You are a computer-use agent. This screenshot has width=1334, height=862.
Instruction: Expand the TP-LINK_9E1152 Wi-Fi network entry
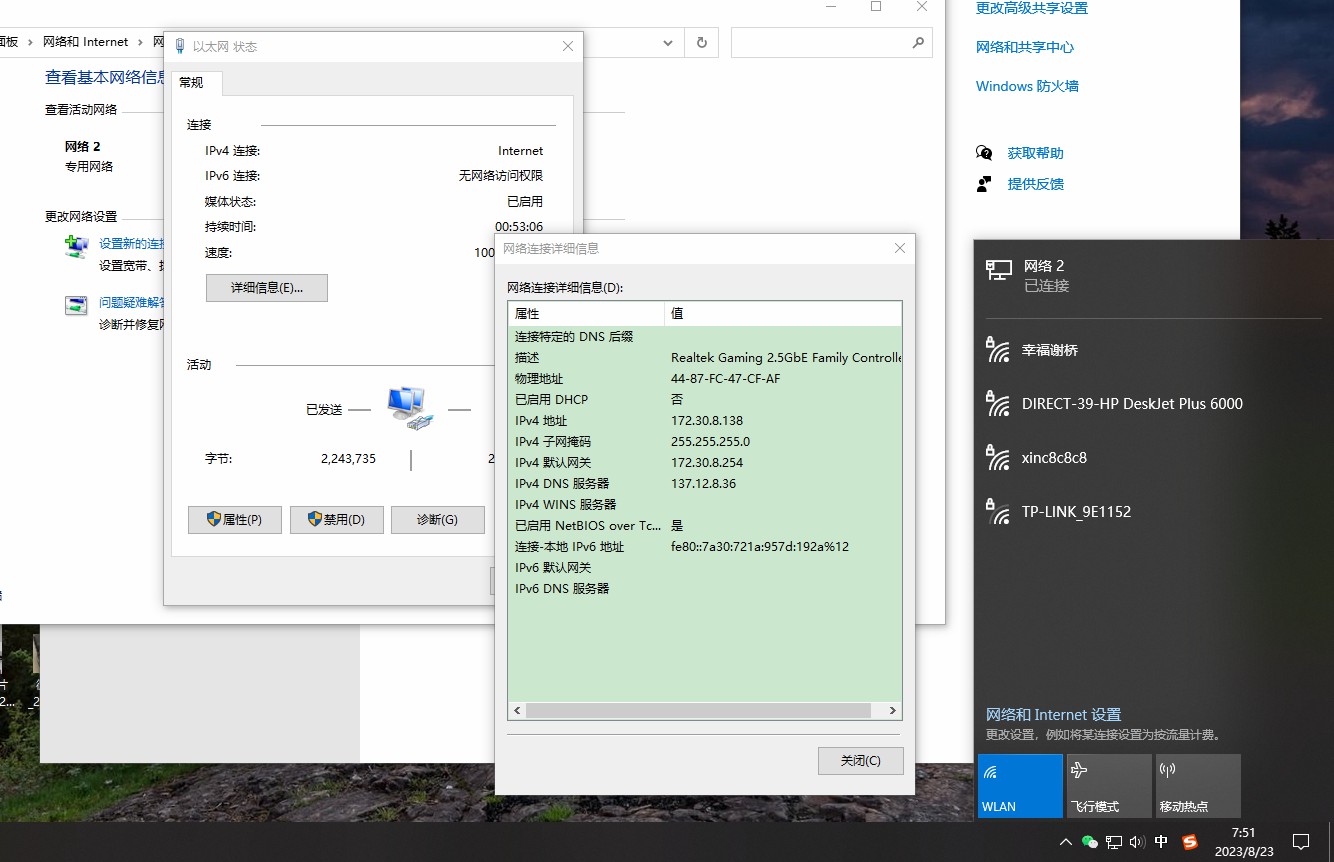coord(1076,512)
